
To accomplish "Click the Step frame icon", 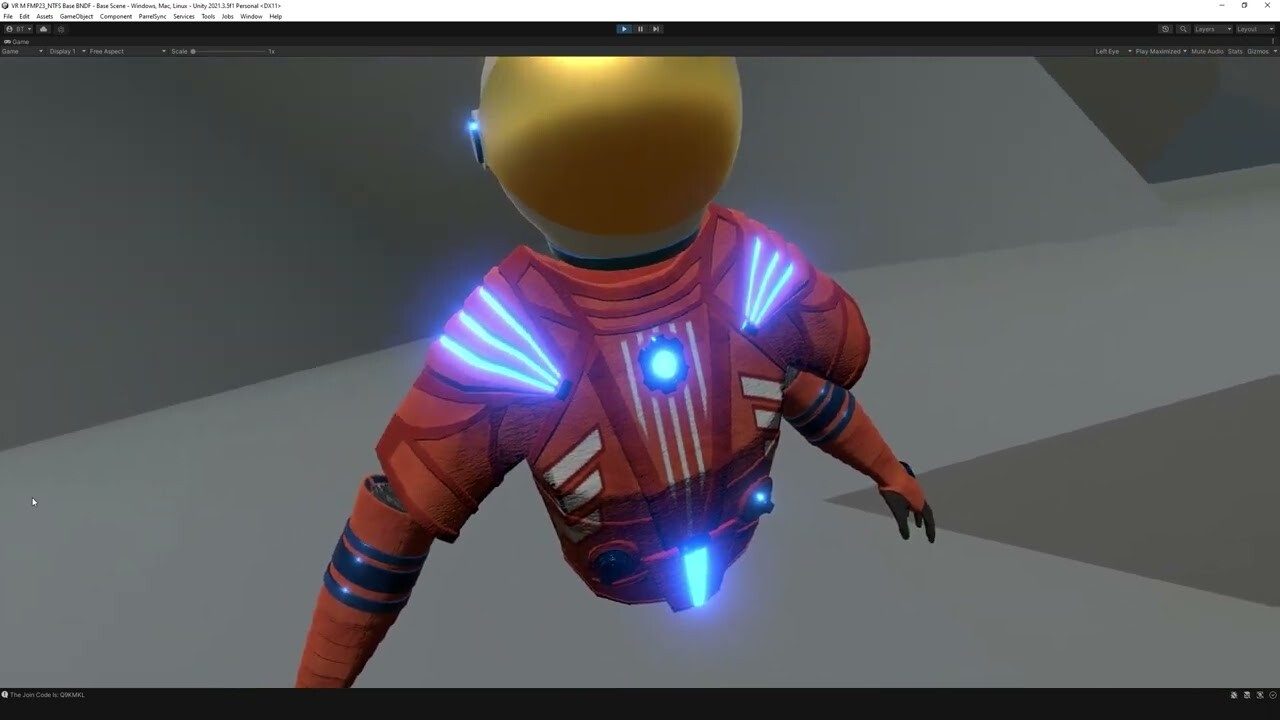I will click(x=656, y=29).
